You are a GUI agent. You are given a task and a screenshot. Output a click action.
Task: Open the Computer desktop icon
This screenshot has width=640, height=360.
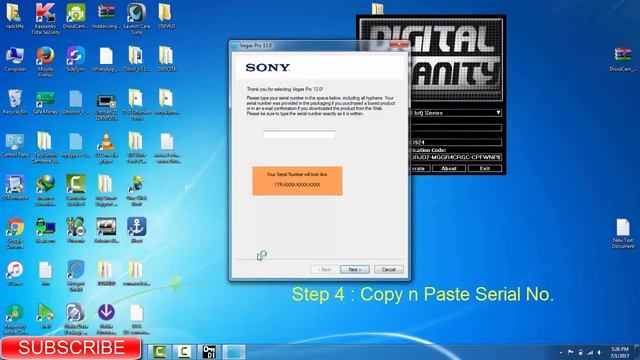pos(15,59)
